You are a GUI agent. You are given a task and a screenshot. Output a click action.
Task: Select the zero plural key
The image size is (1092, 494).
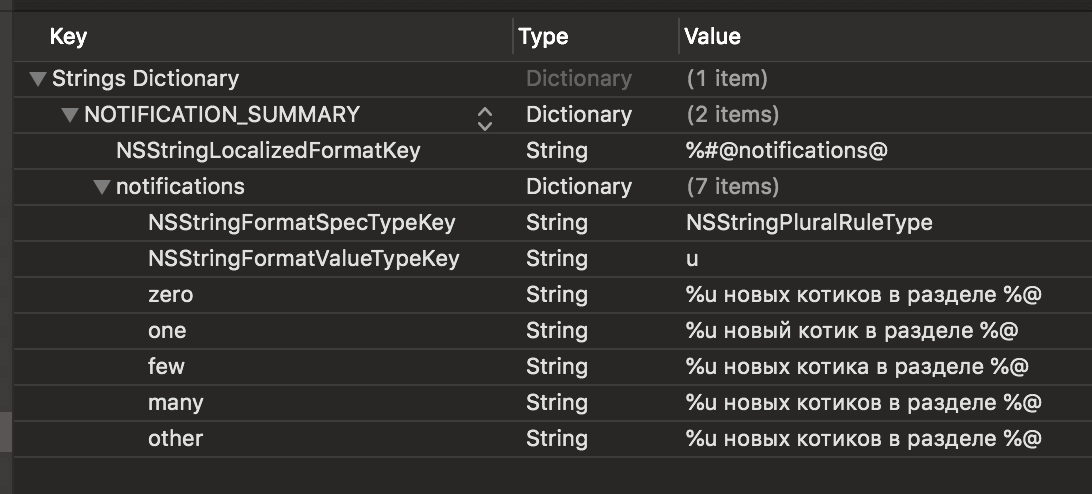[170, 295]
